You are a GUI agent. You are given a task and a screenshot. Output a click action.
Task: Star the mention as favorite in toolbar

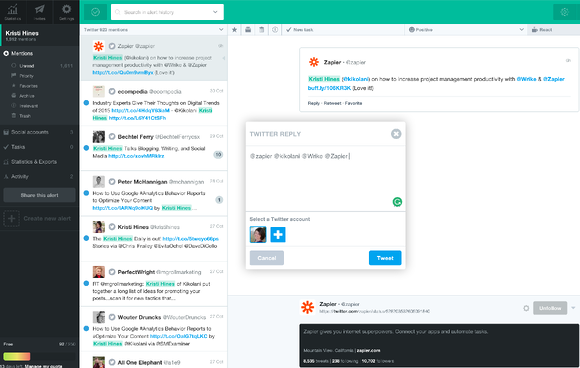[x=235, y=30]
